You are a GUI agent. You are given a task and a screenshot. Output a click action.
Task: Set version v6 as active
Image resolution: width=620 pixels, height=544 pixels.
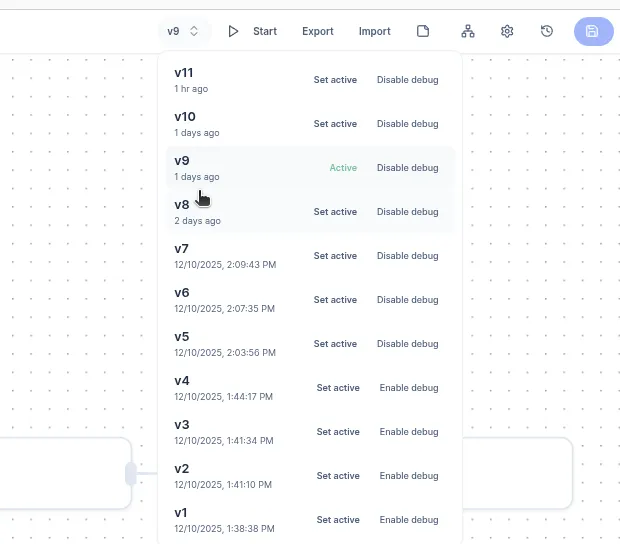pos(335,300)
